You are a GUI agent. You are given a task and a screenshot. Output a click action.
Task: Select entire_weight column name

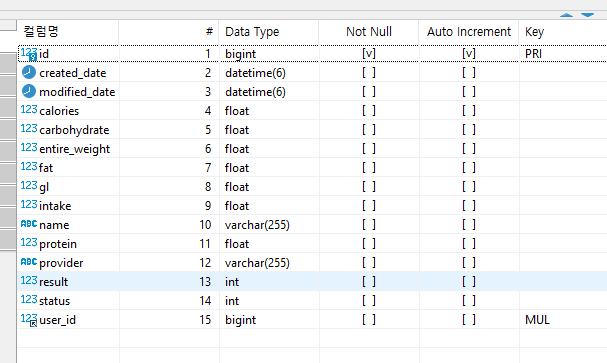tap(74, 149)
